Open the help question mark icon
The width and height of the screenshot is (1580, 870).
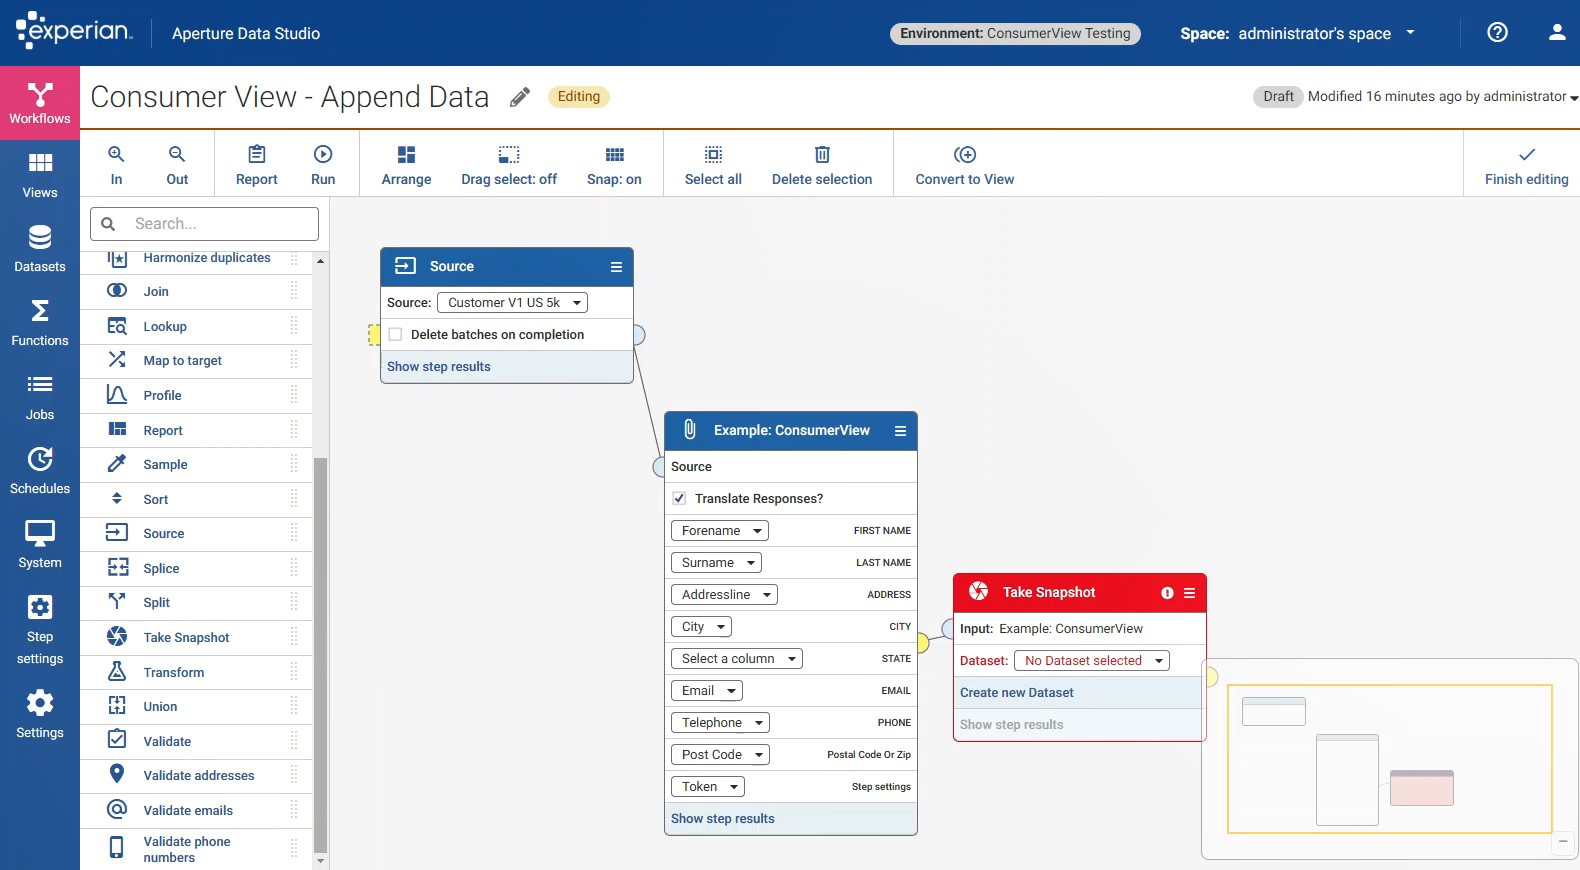[1497, 32]
